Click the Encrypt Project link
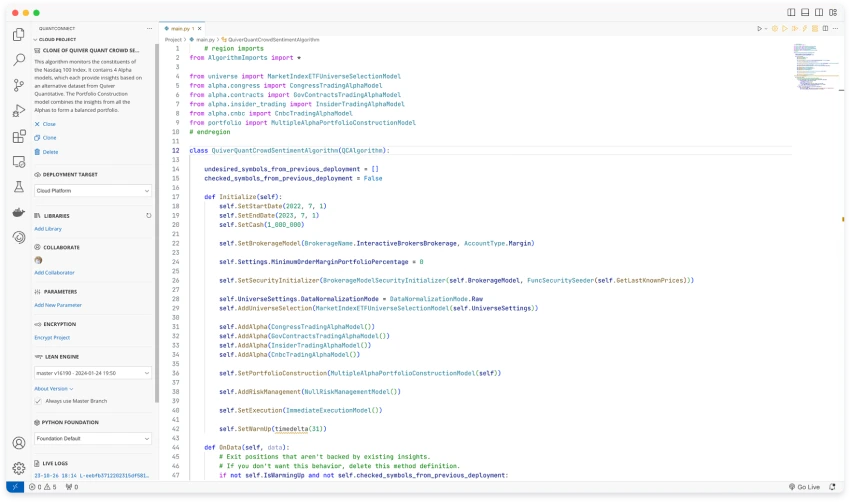This screenshot has width=850, height=502. 52,338
